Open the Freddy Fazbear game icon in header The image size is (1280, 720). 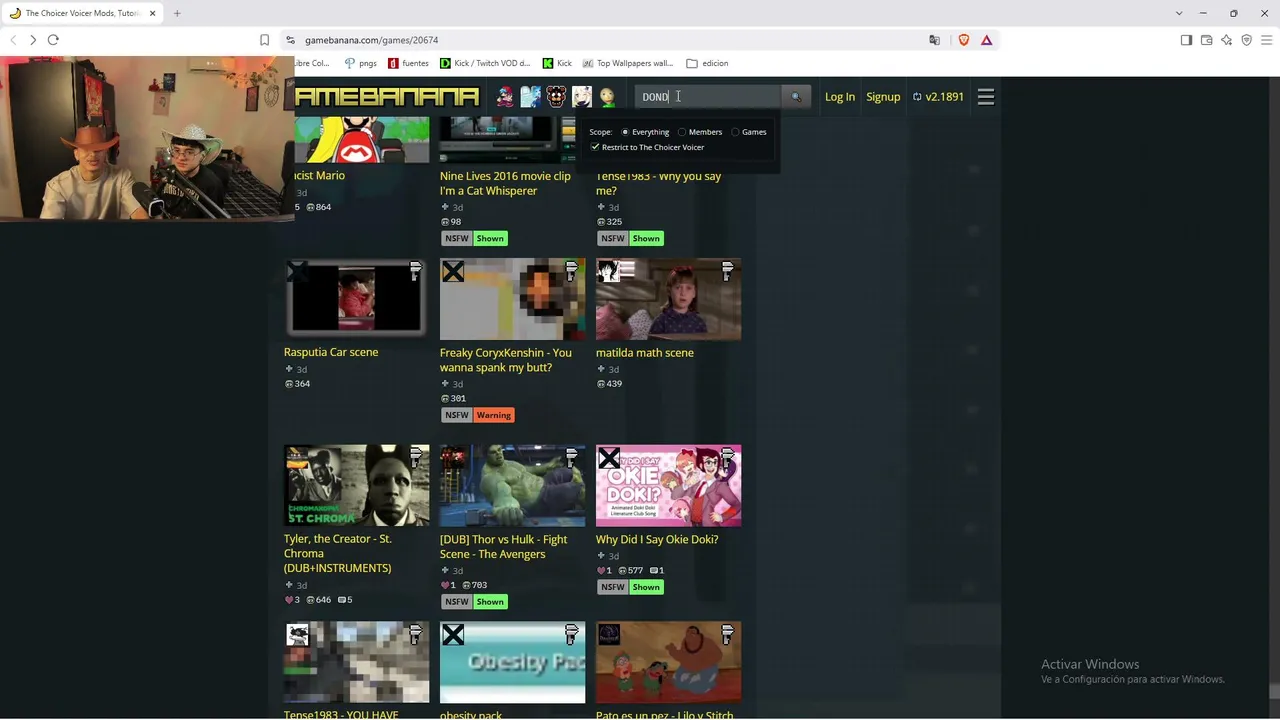click(x=556, y=97)
